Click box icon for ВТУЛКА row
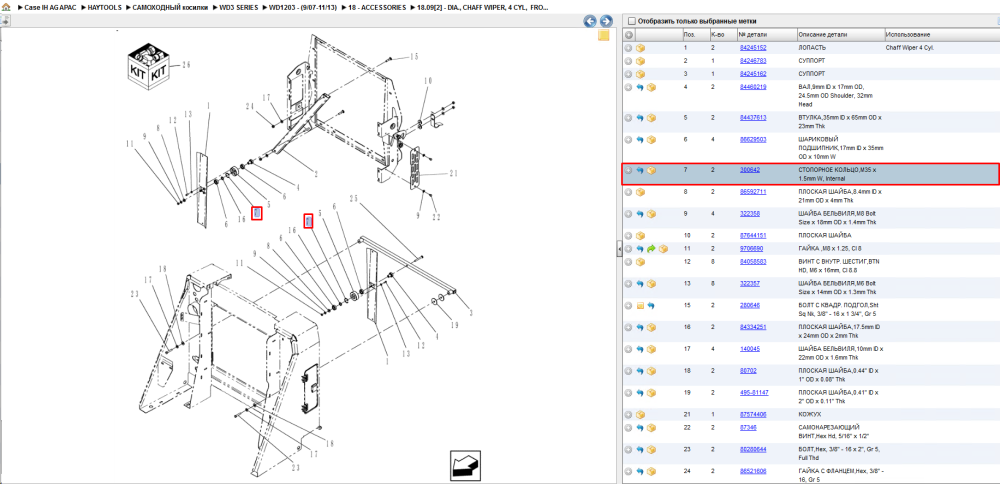 click(x=651, y=118)
